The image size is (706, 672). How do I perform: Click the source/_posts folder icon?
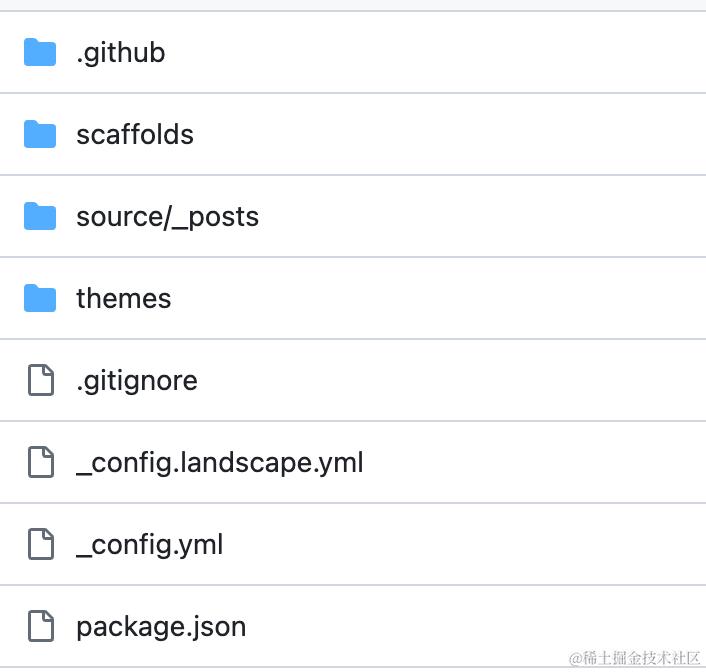[40, 216]
